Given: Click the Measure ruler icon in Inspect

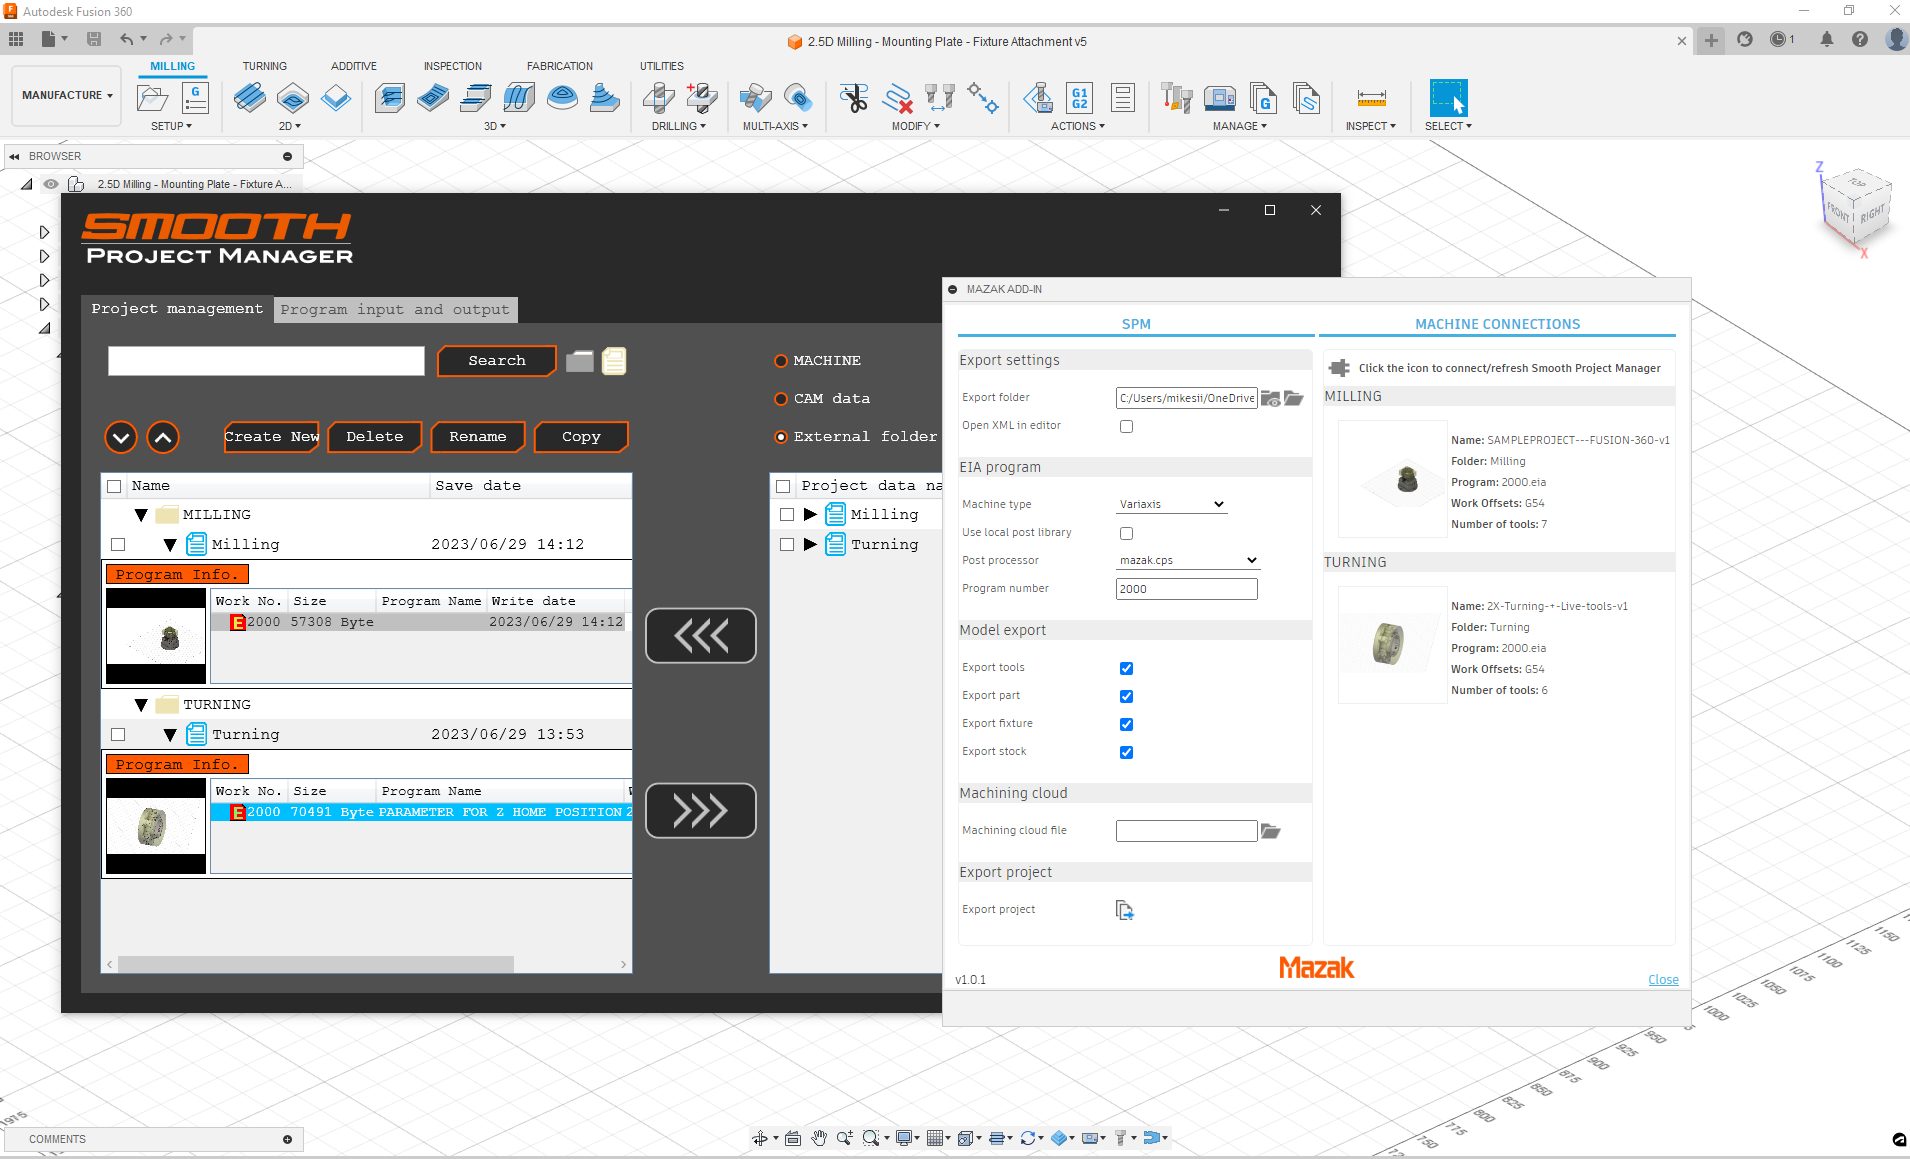Looking at the screenshot, I should (x=1371, y=98).
